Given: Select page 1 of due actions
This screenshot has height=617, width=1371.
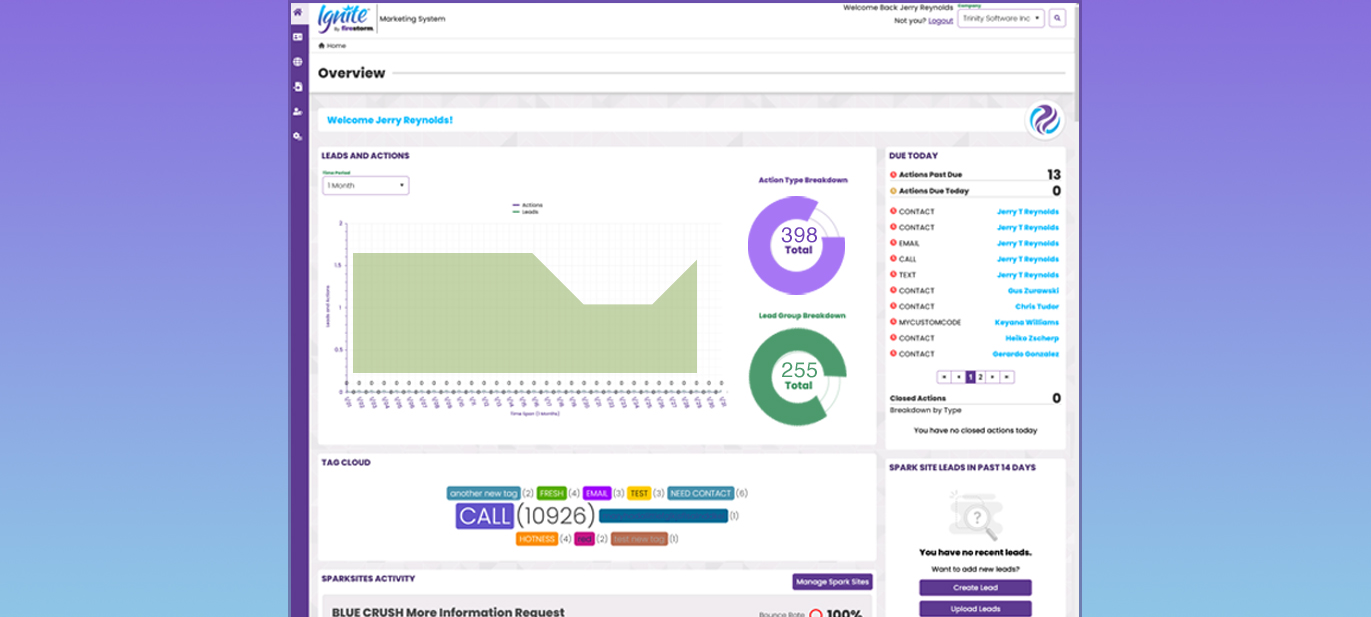Looking at the screenshot, I should pyautogui.click(x=970, y=377).
